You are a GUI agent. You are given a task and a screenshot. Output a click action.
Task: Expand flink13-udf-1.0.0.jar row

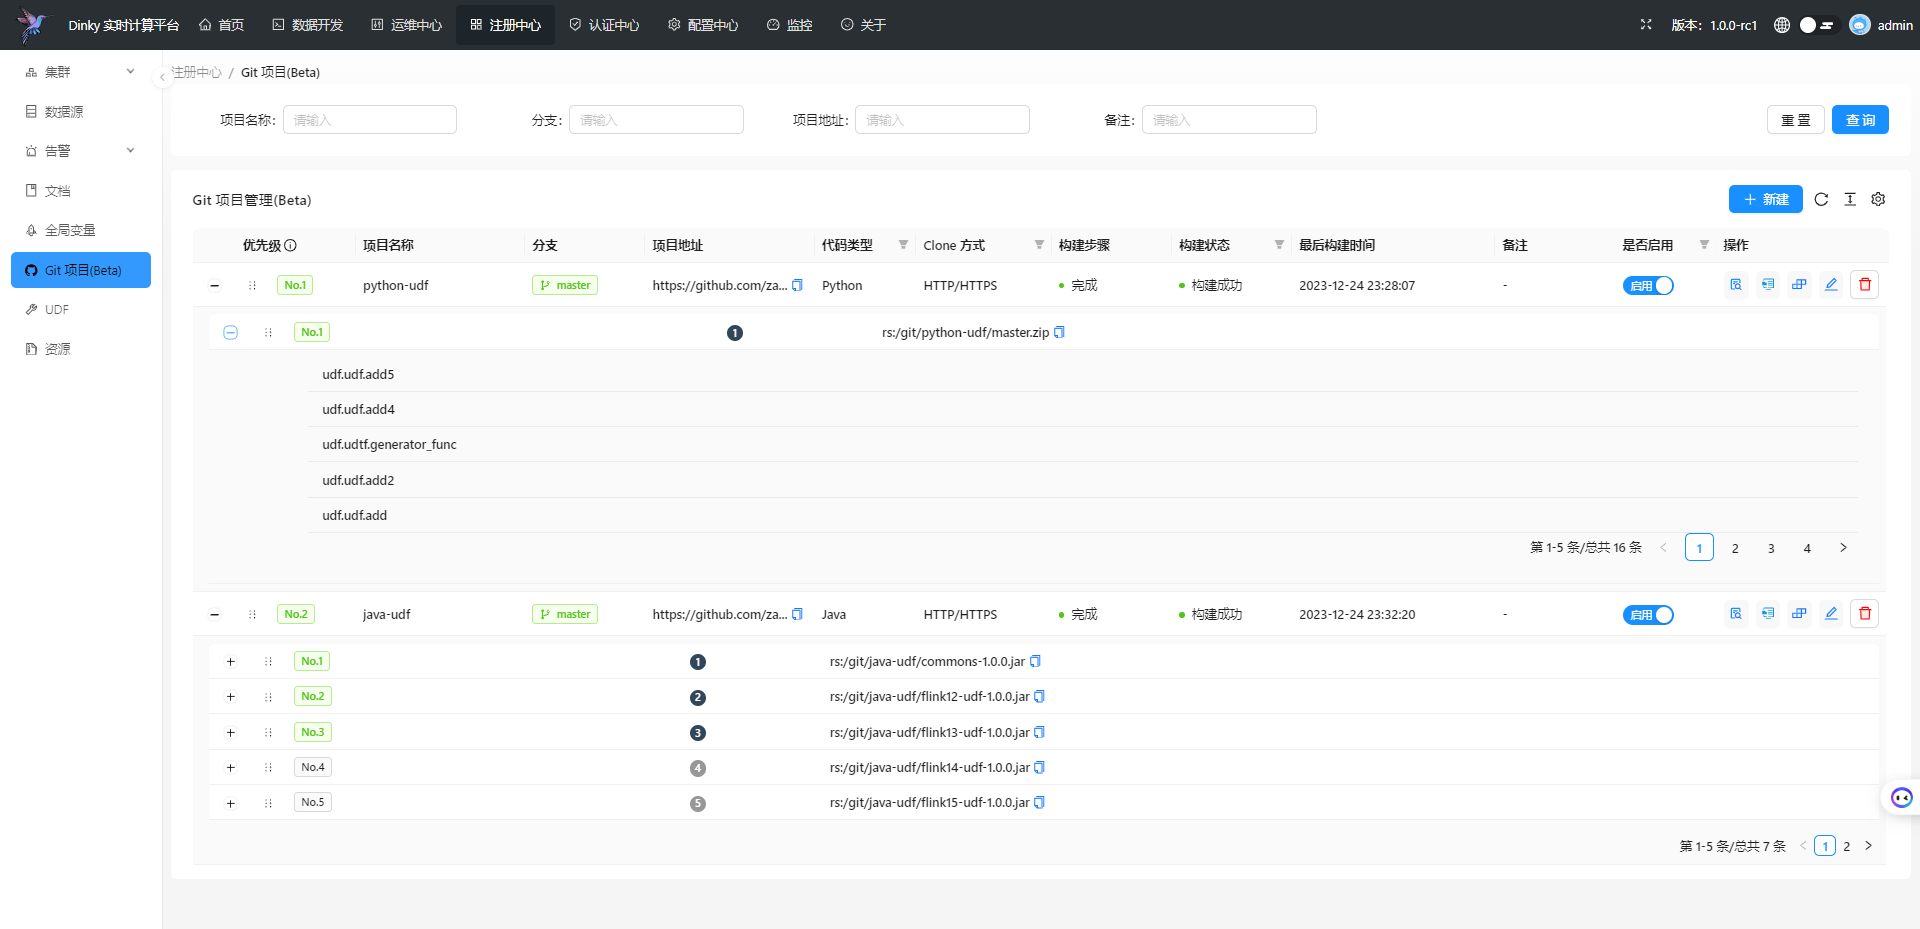coord(230,732)
